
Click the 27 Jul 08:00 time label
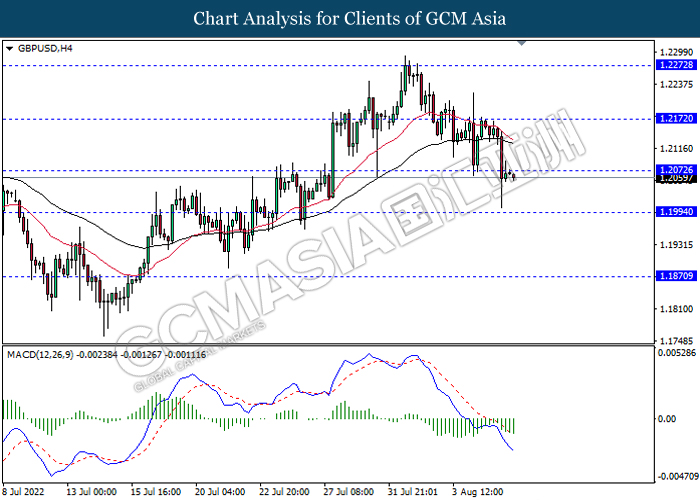tap(349, 492)
